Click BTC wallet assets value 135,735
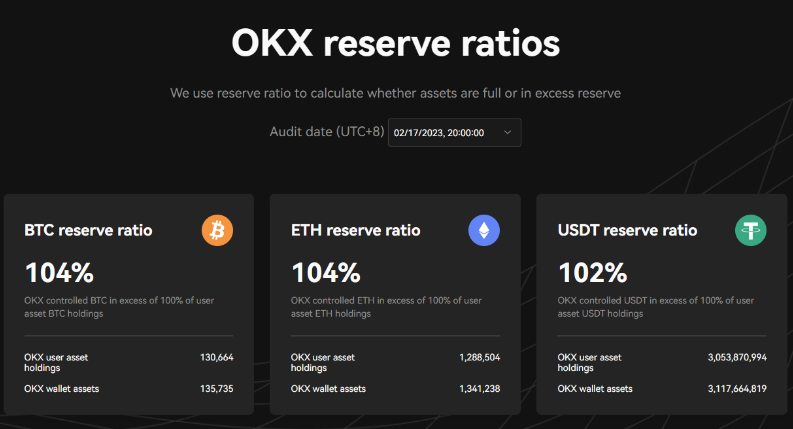 217,388
